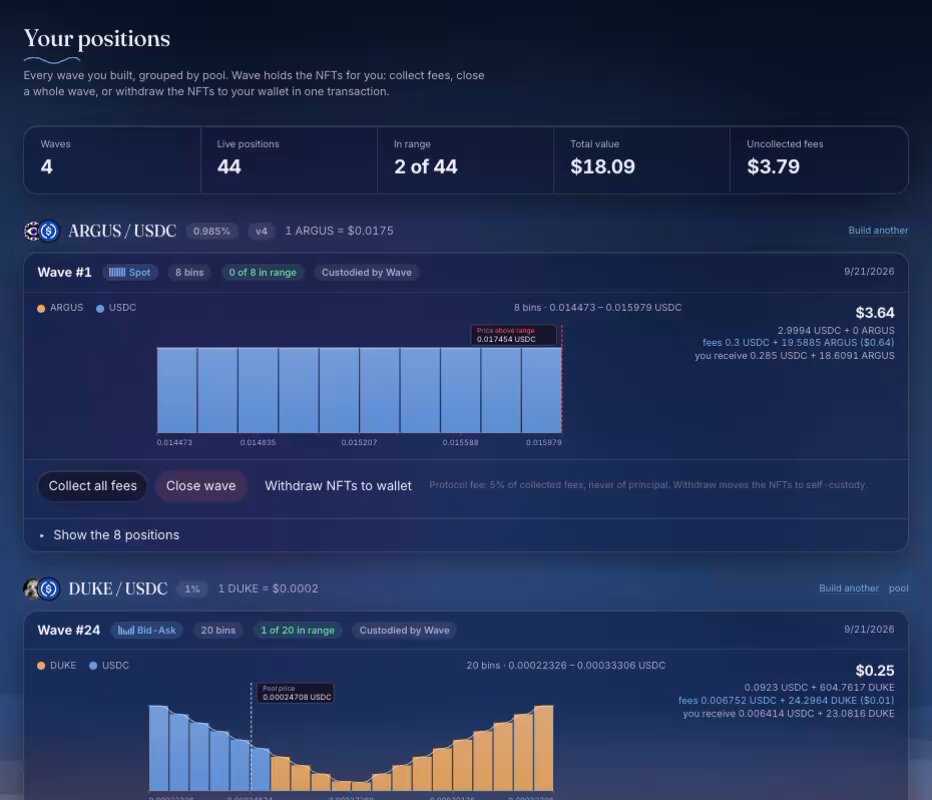Click the orange DUKE legend dot
The width and height of the screenshot is (932, 800).
click(x=41, y=666)
